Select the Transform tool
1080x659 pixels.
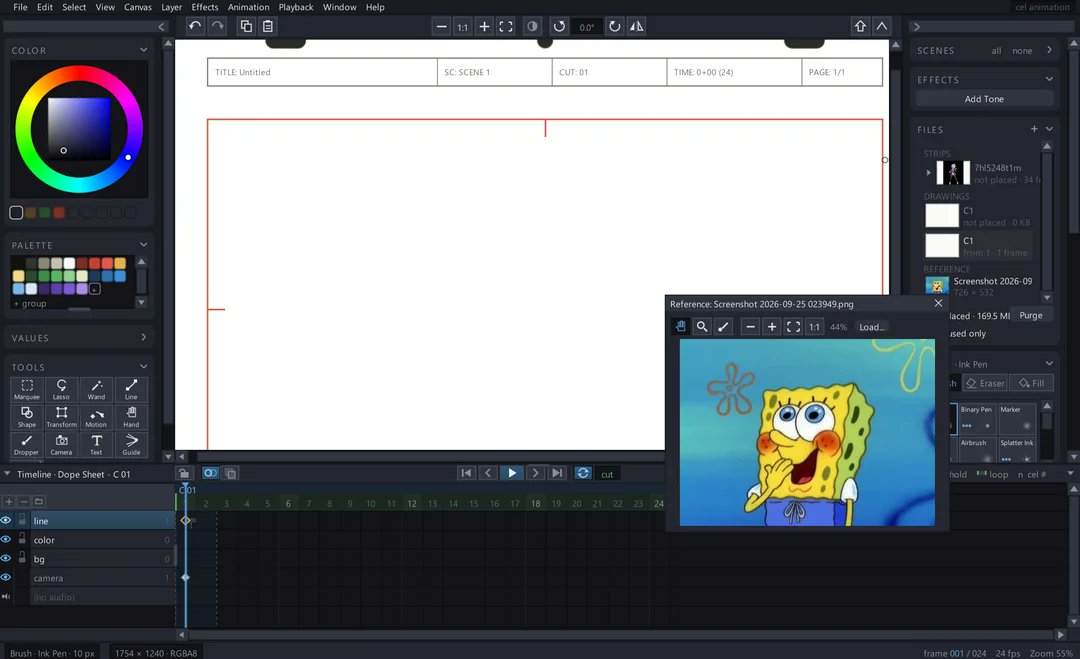[x=61, y=417]
